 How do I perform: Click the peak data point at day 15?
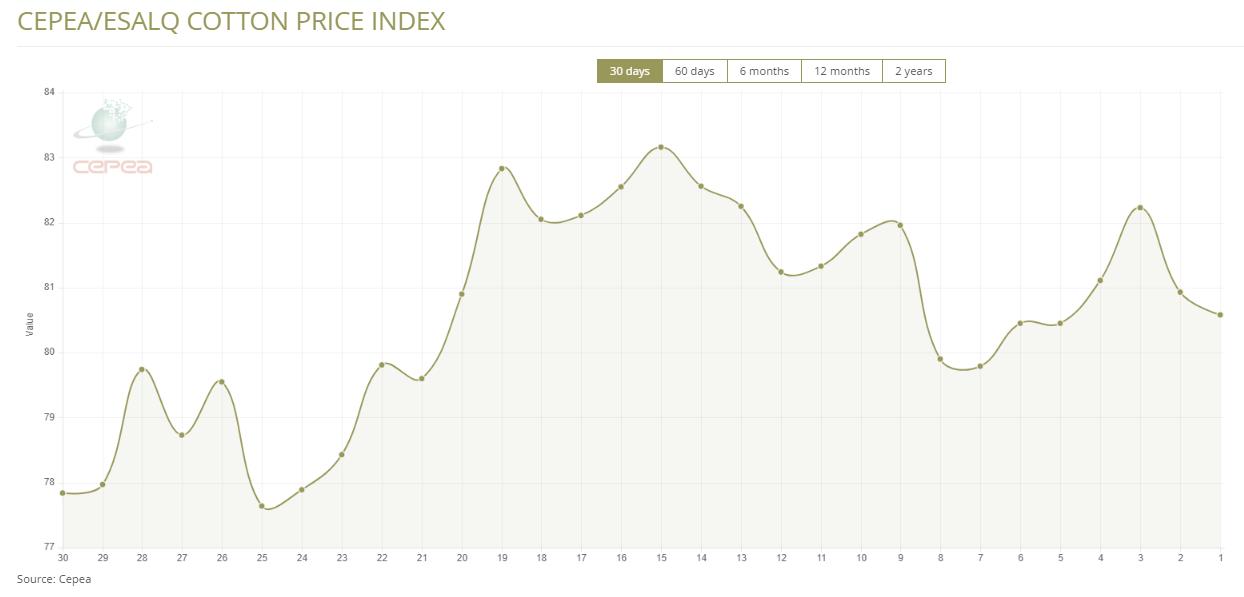pos(661,147)
